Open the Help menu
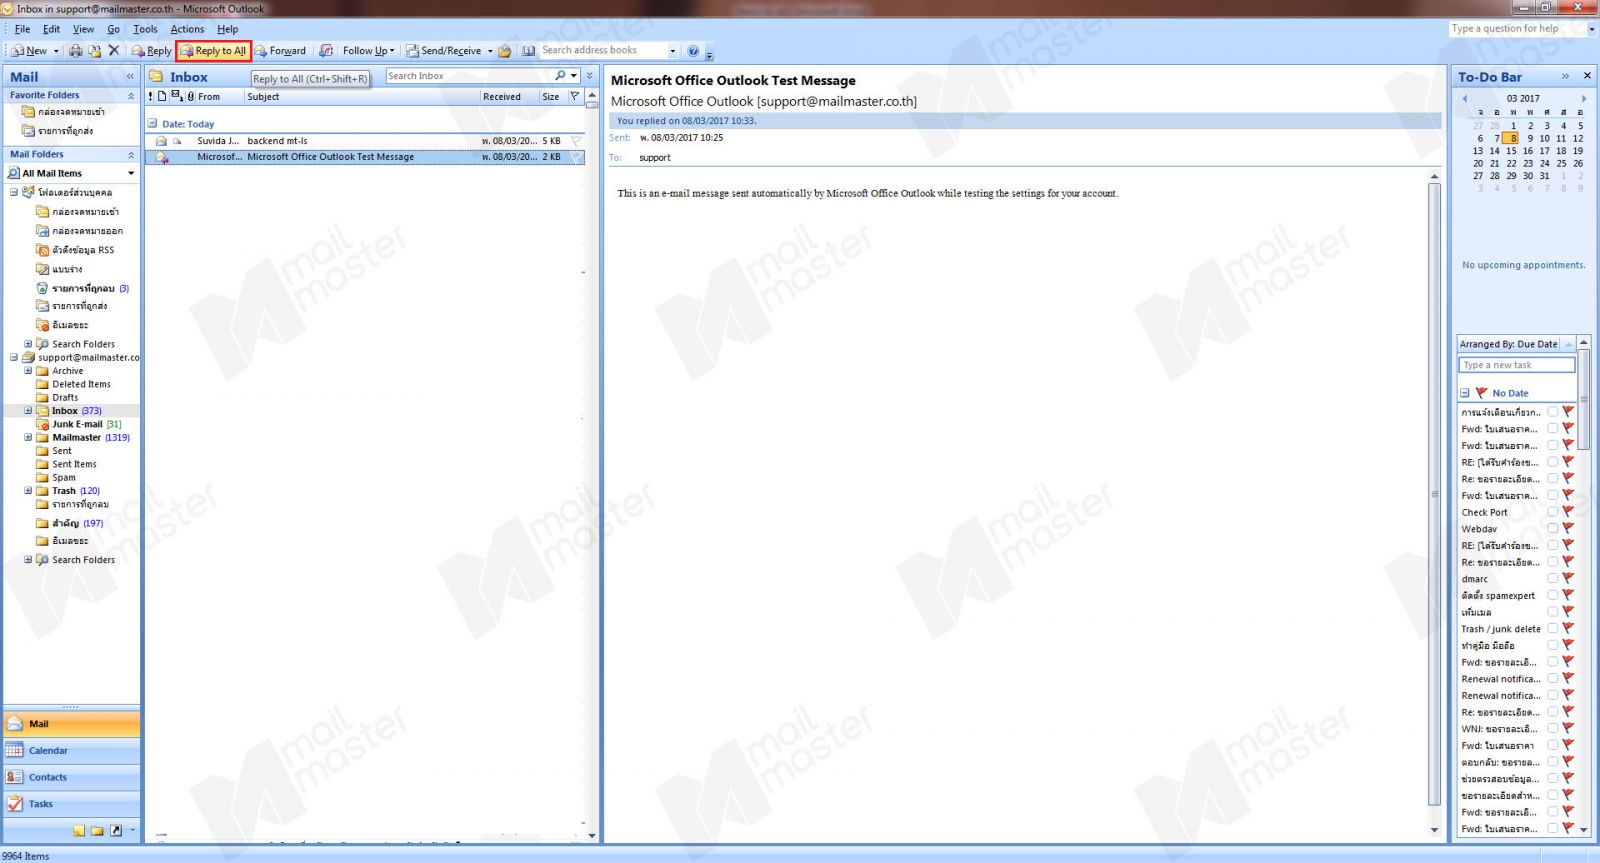Viewport: 1600px width, 863px height. tap(228, 29)
